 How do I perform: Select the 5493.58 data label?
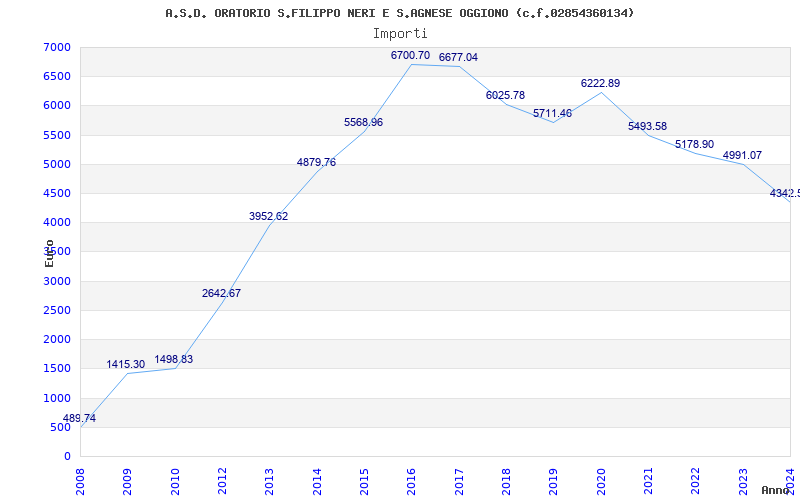647,126
